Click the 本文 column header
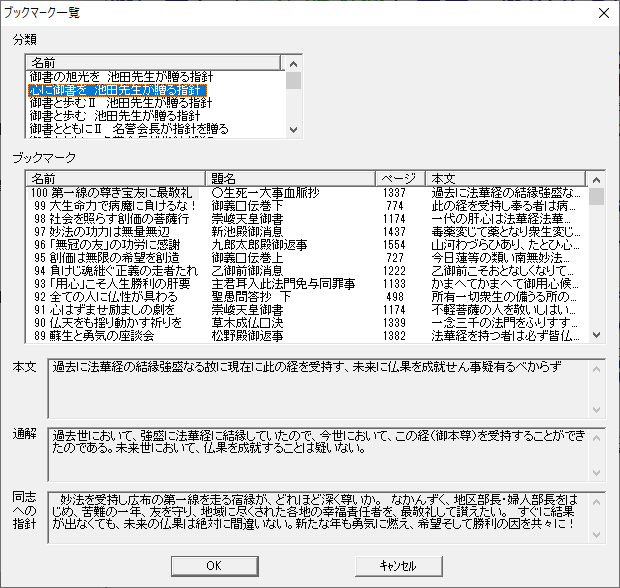Screen dimensions: 620x588 (x=505, y=178)
